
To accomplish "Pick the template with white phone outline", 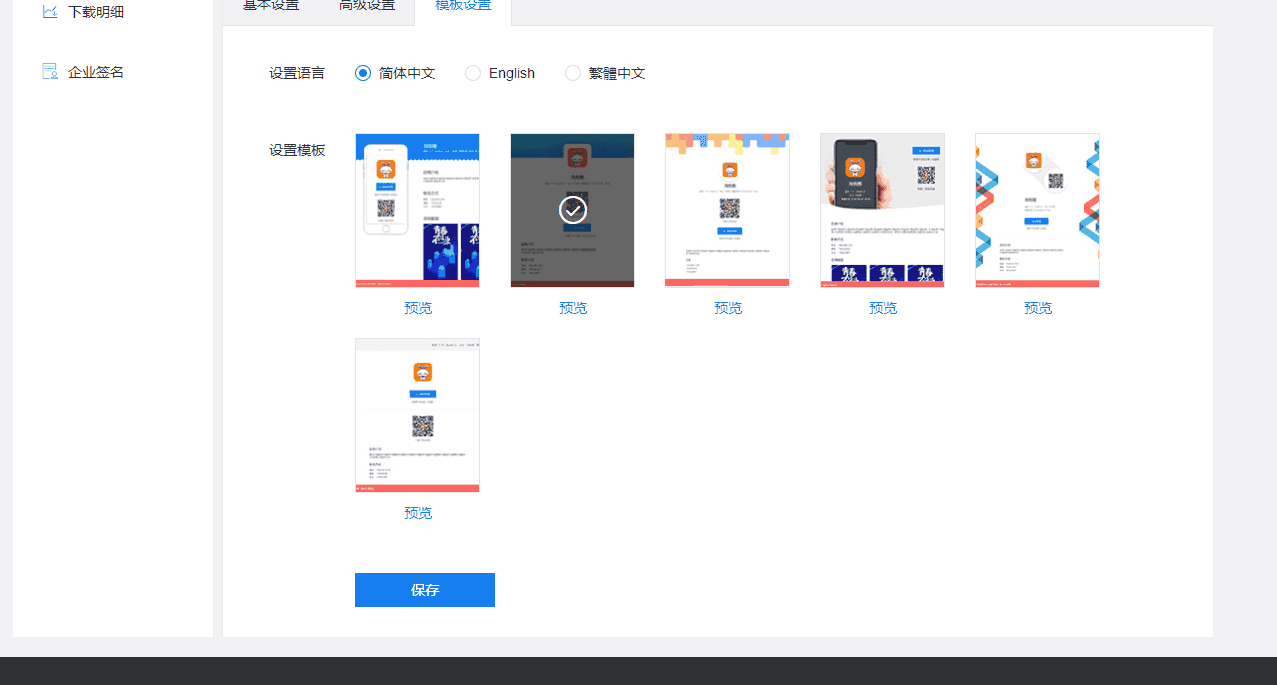I will pyautogui.click(x=417, y=210).
